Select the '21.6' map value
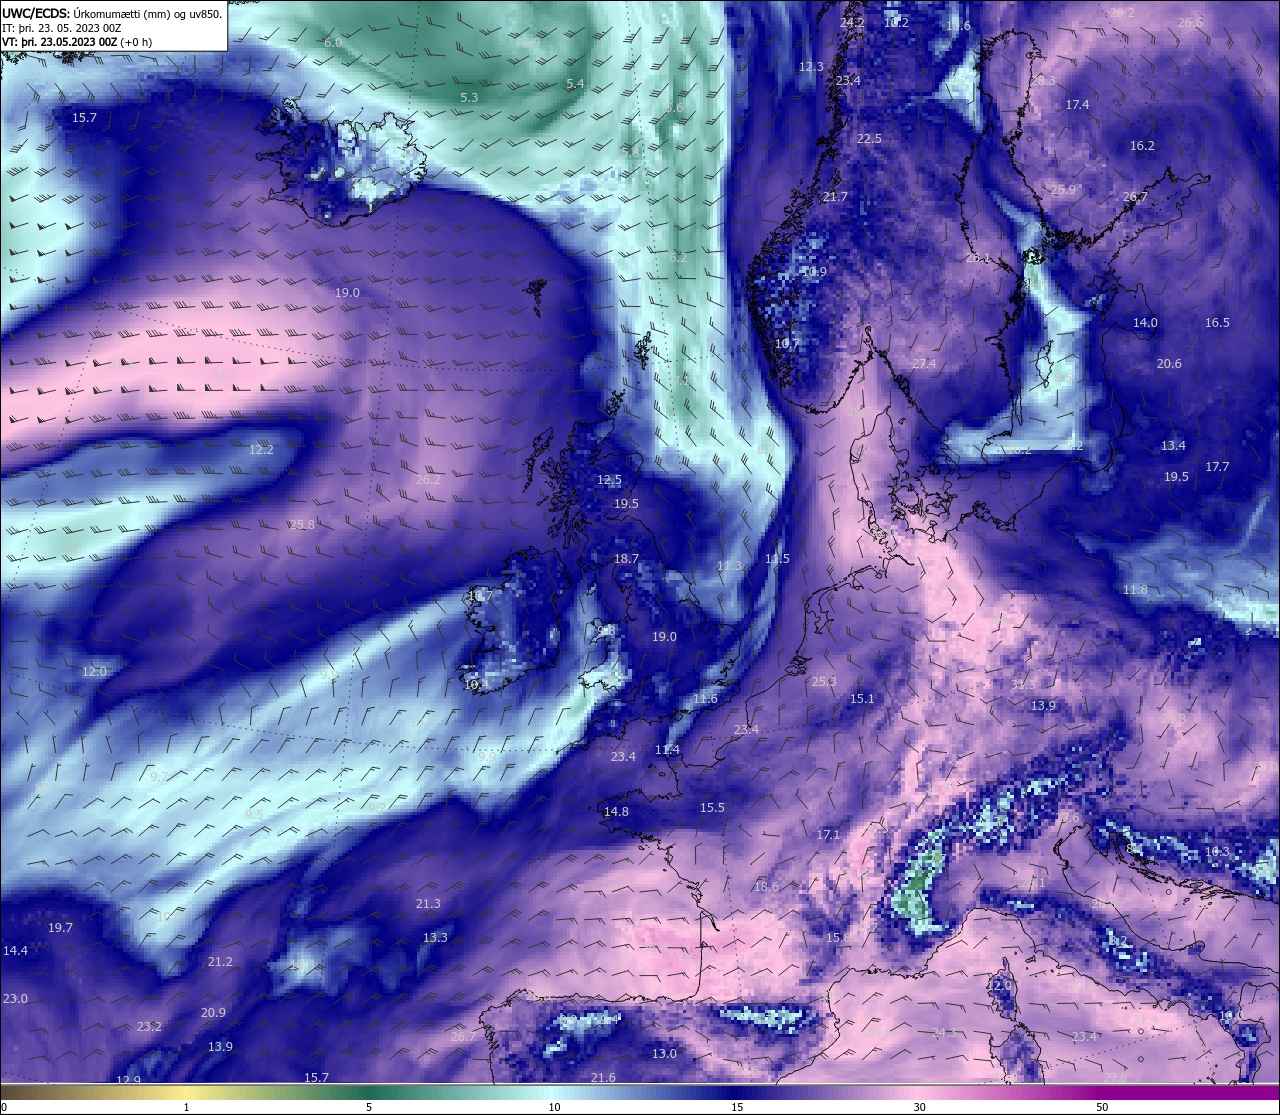 [x=603, y=1078]
